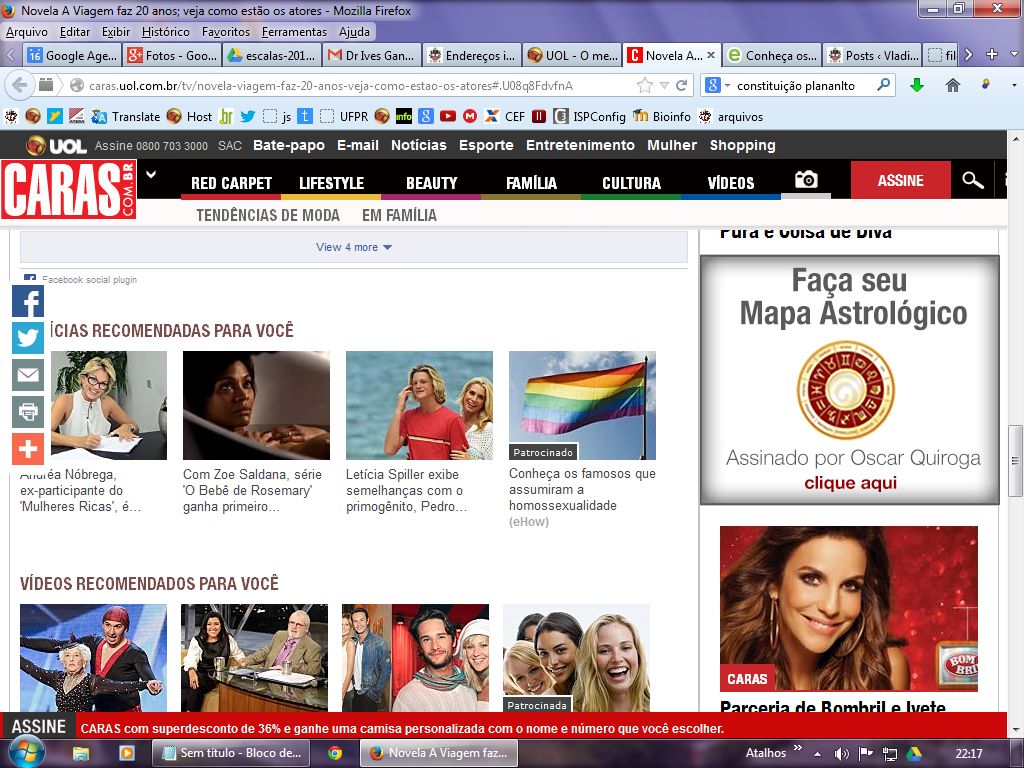
Task: Expand the Caras logo chevron menu
Action: click(151, 174)
